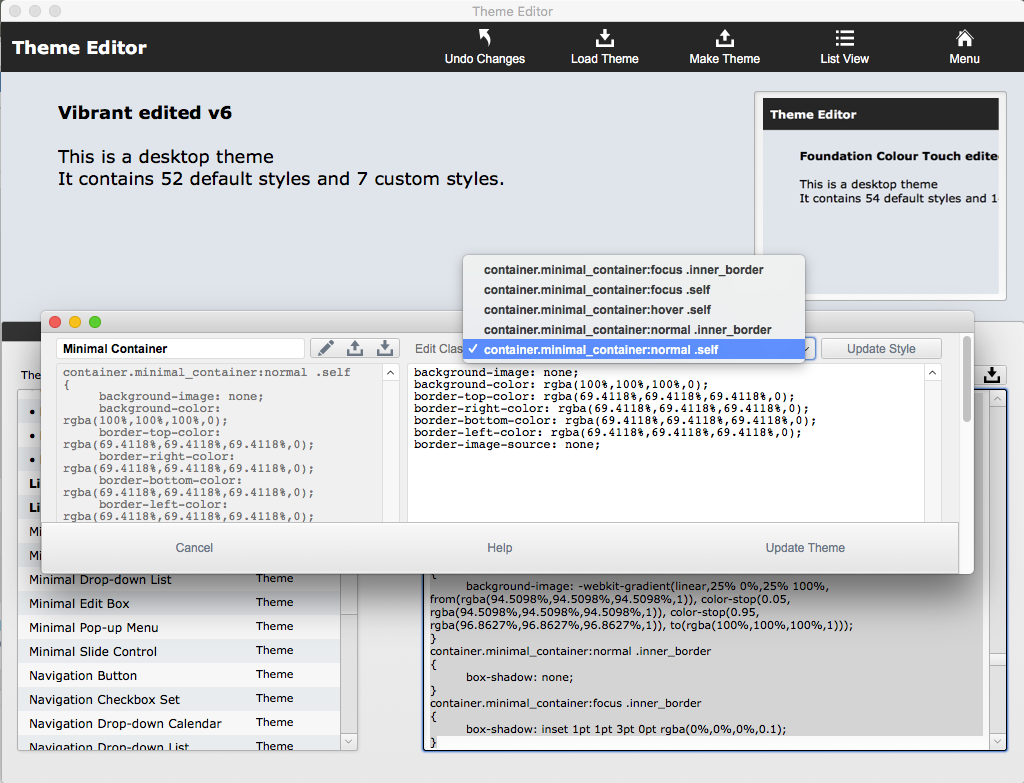The width and height of the screenshot is (1024, 783).
Task: Select container.minimal_container:focus .inner_border option
Action: point(623,270)
